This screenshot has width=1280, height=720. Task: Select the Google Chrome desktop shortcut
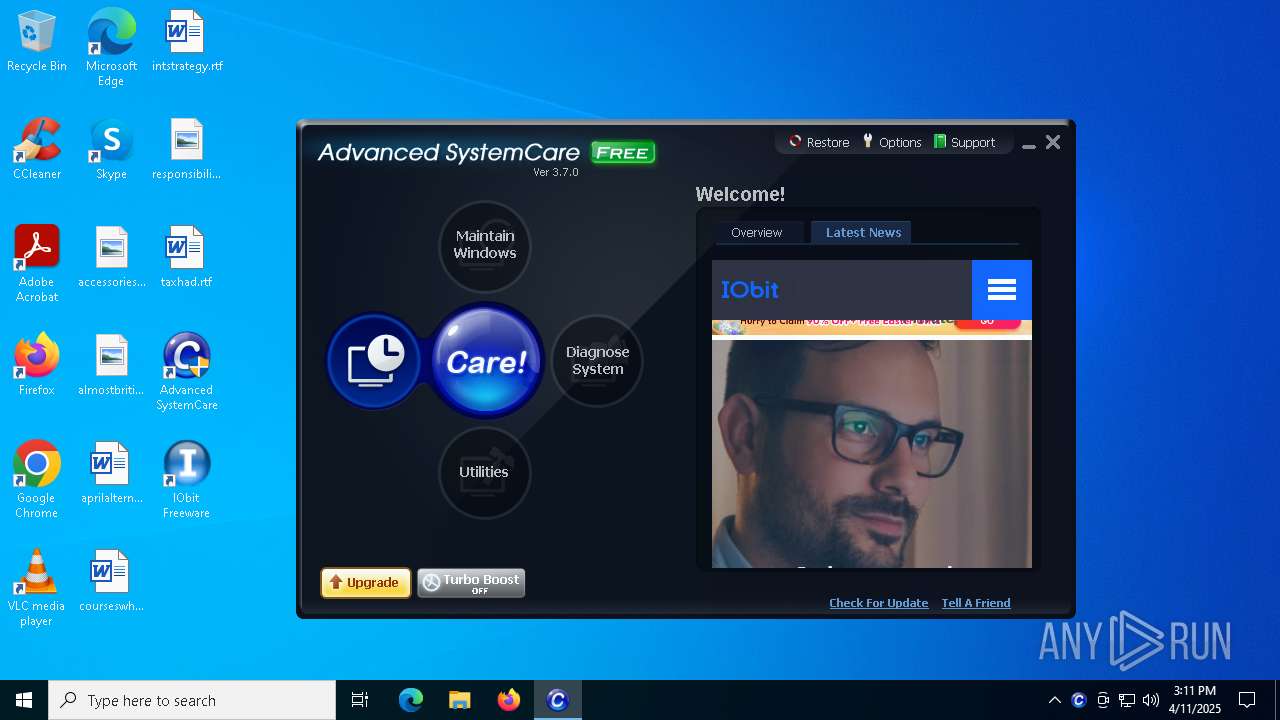(37, 480)
